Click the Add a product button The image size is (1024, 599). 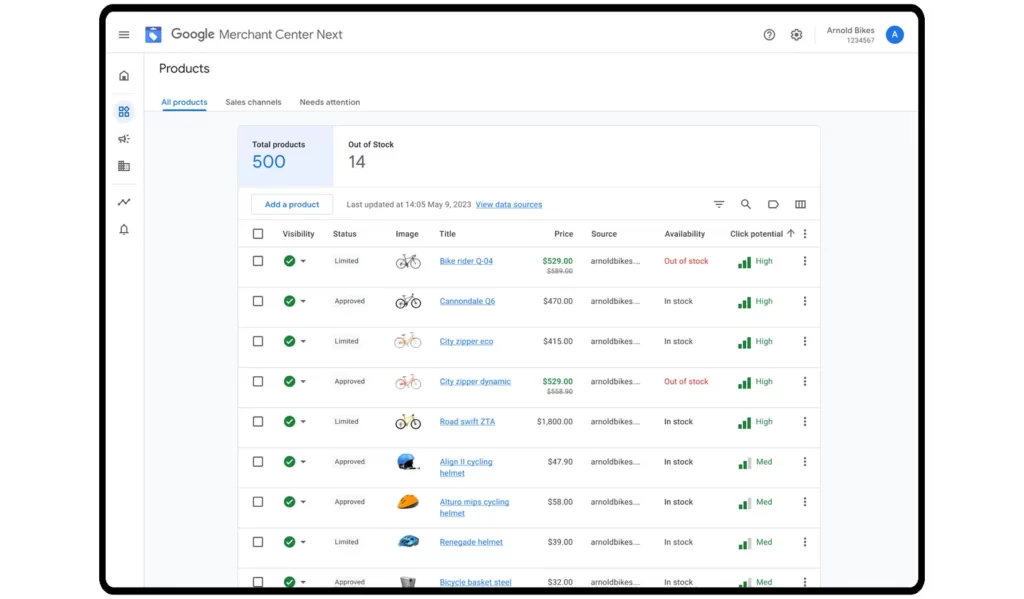[292, 204]
